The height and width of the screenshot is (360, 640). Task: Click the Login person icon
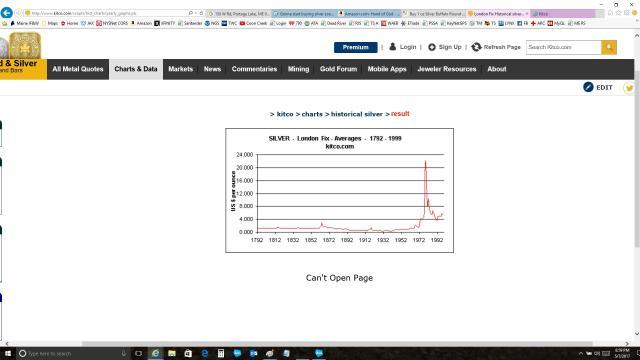(x=392, y=47)
